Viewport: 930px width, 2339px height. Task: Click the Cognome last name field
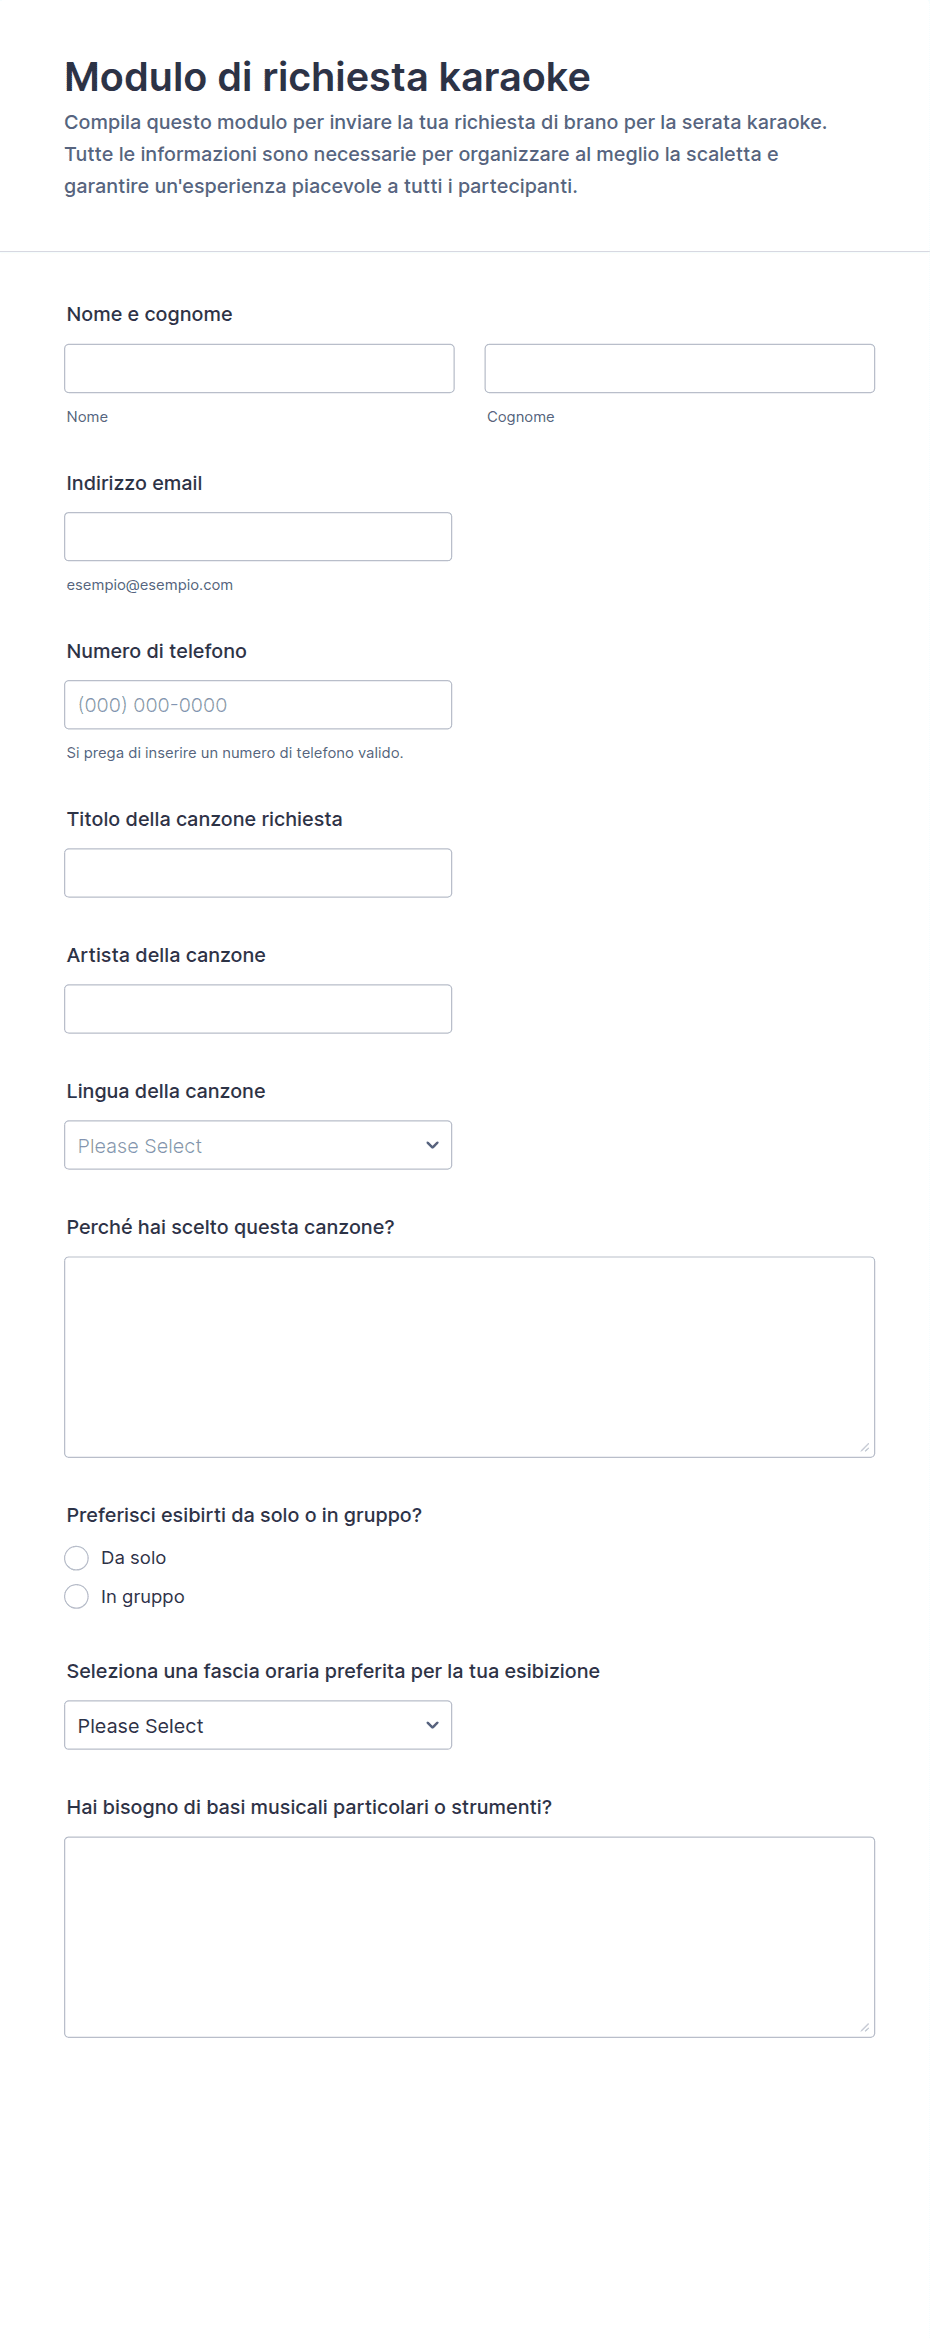(x=679, y=368)
